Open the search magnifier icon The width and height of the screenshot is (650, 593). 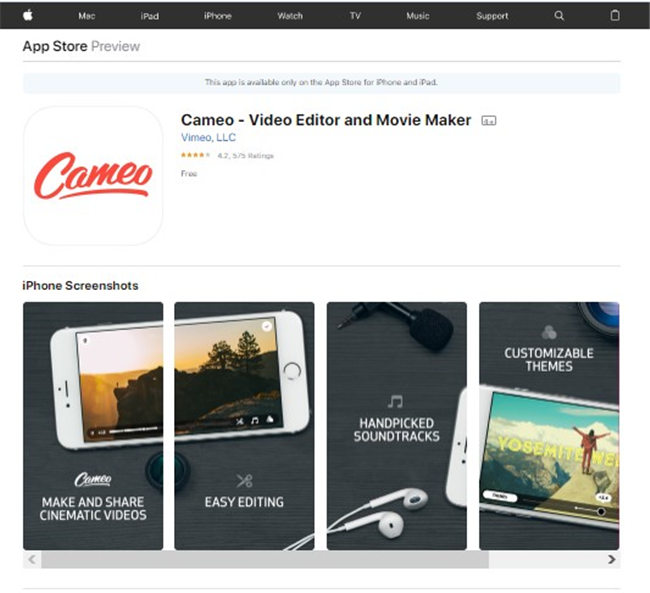tap(559, 16)
